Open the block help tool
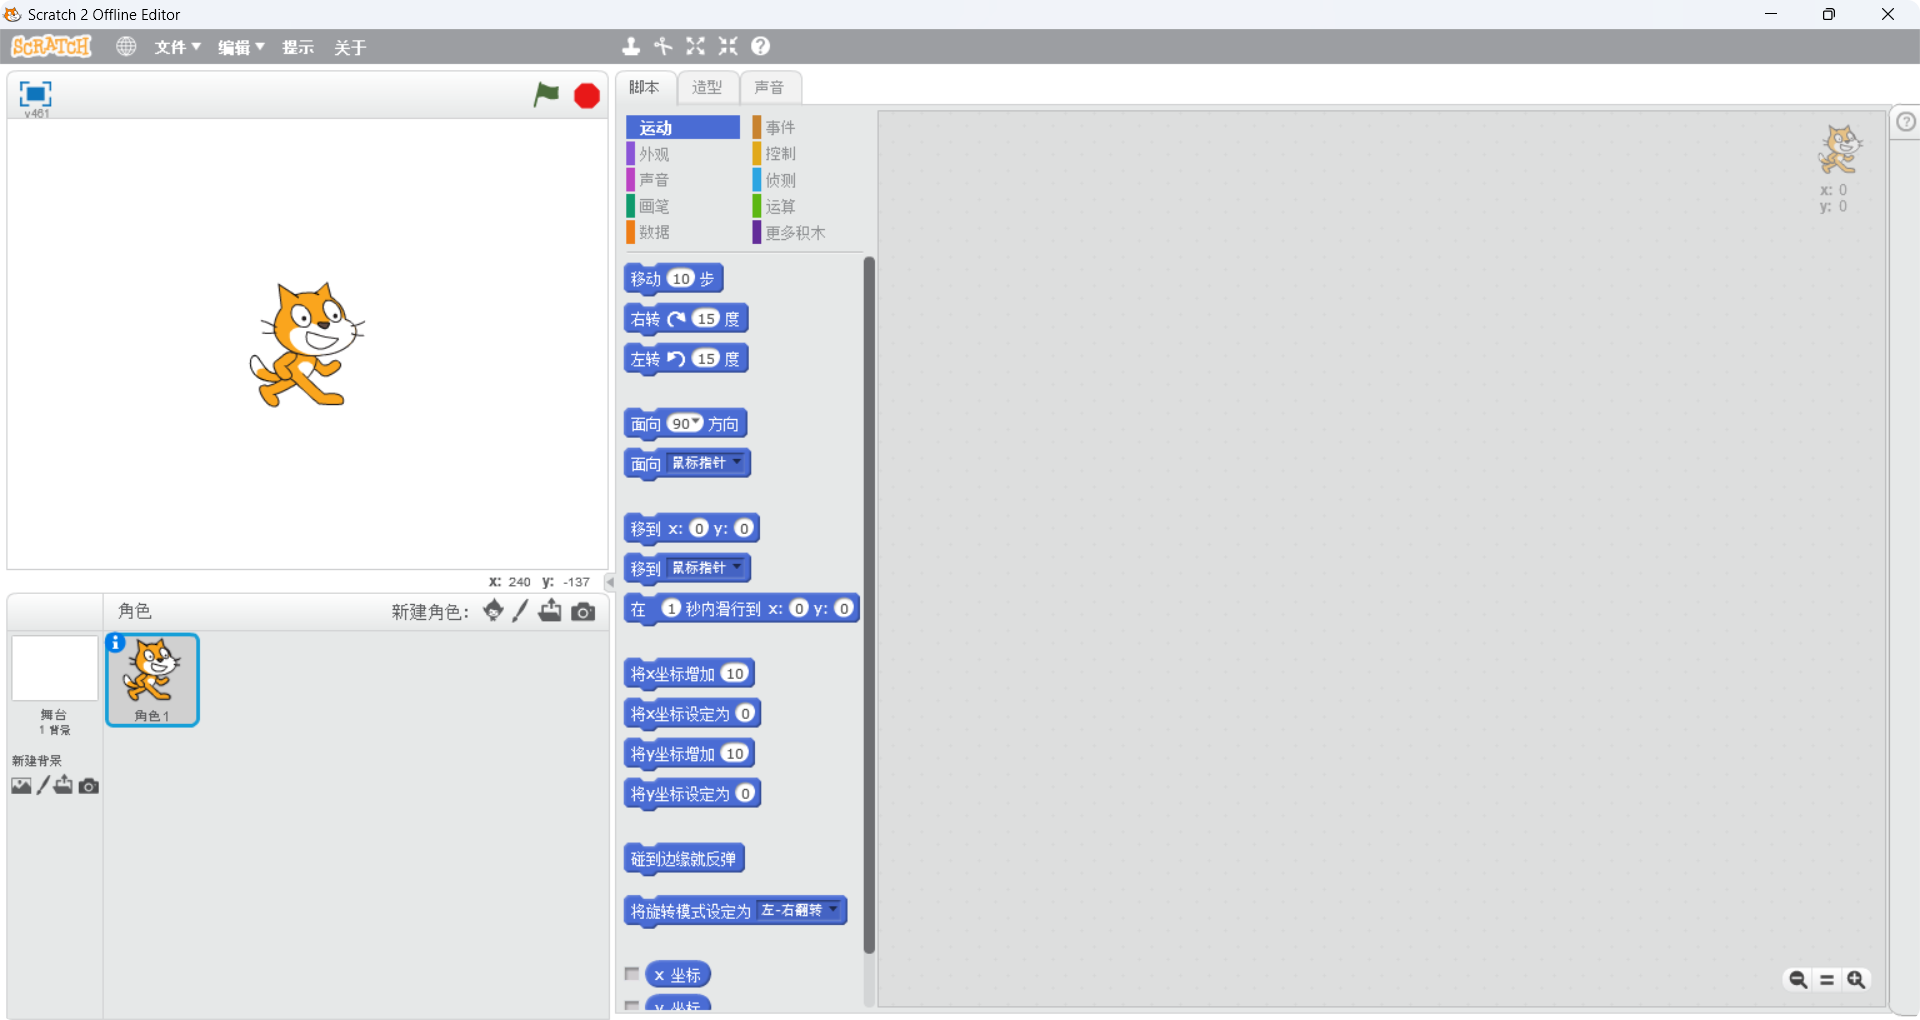Image resolution: width=1920 pixels, height=1020 pixels. pos(761,46)
